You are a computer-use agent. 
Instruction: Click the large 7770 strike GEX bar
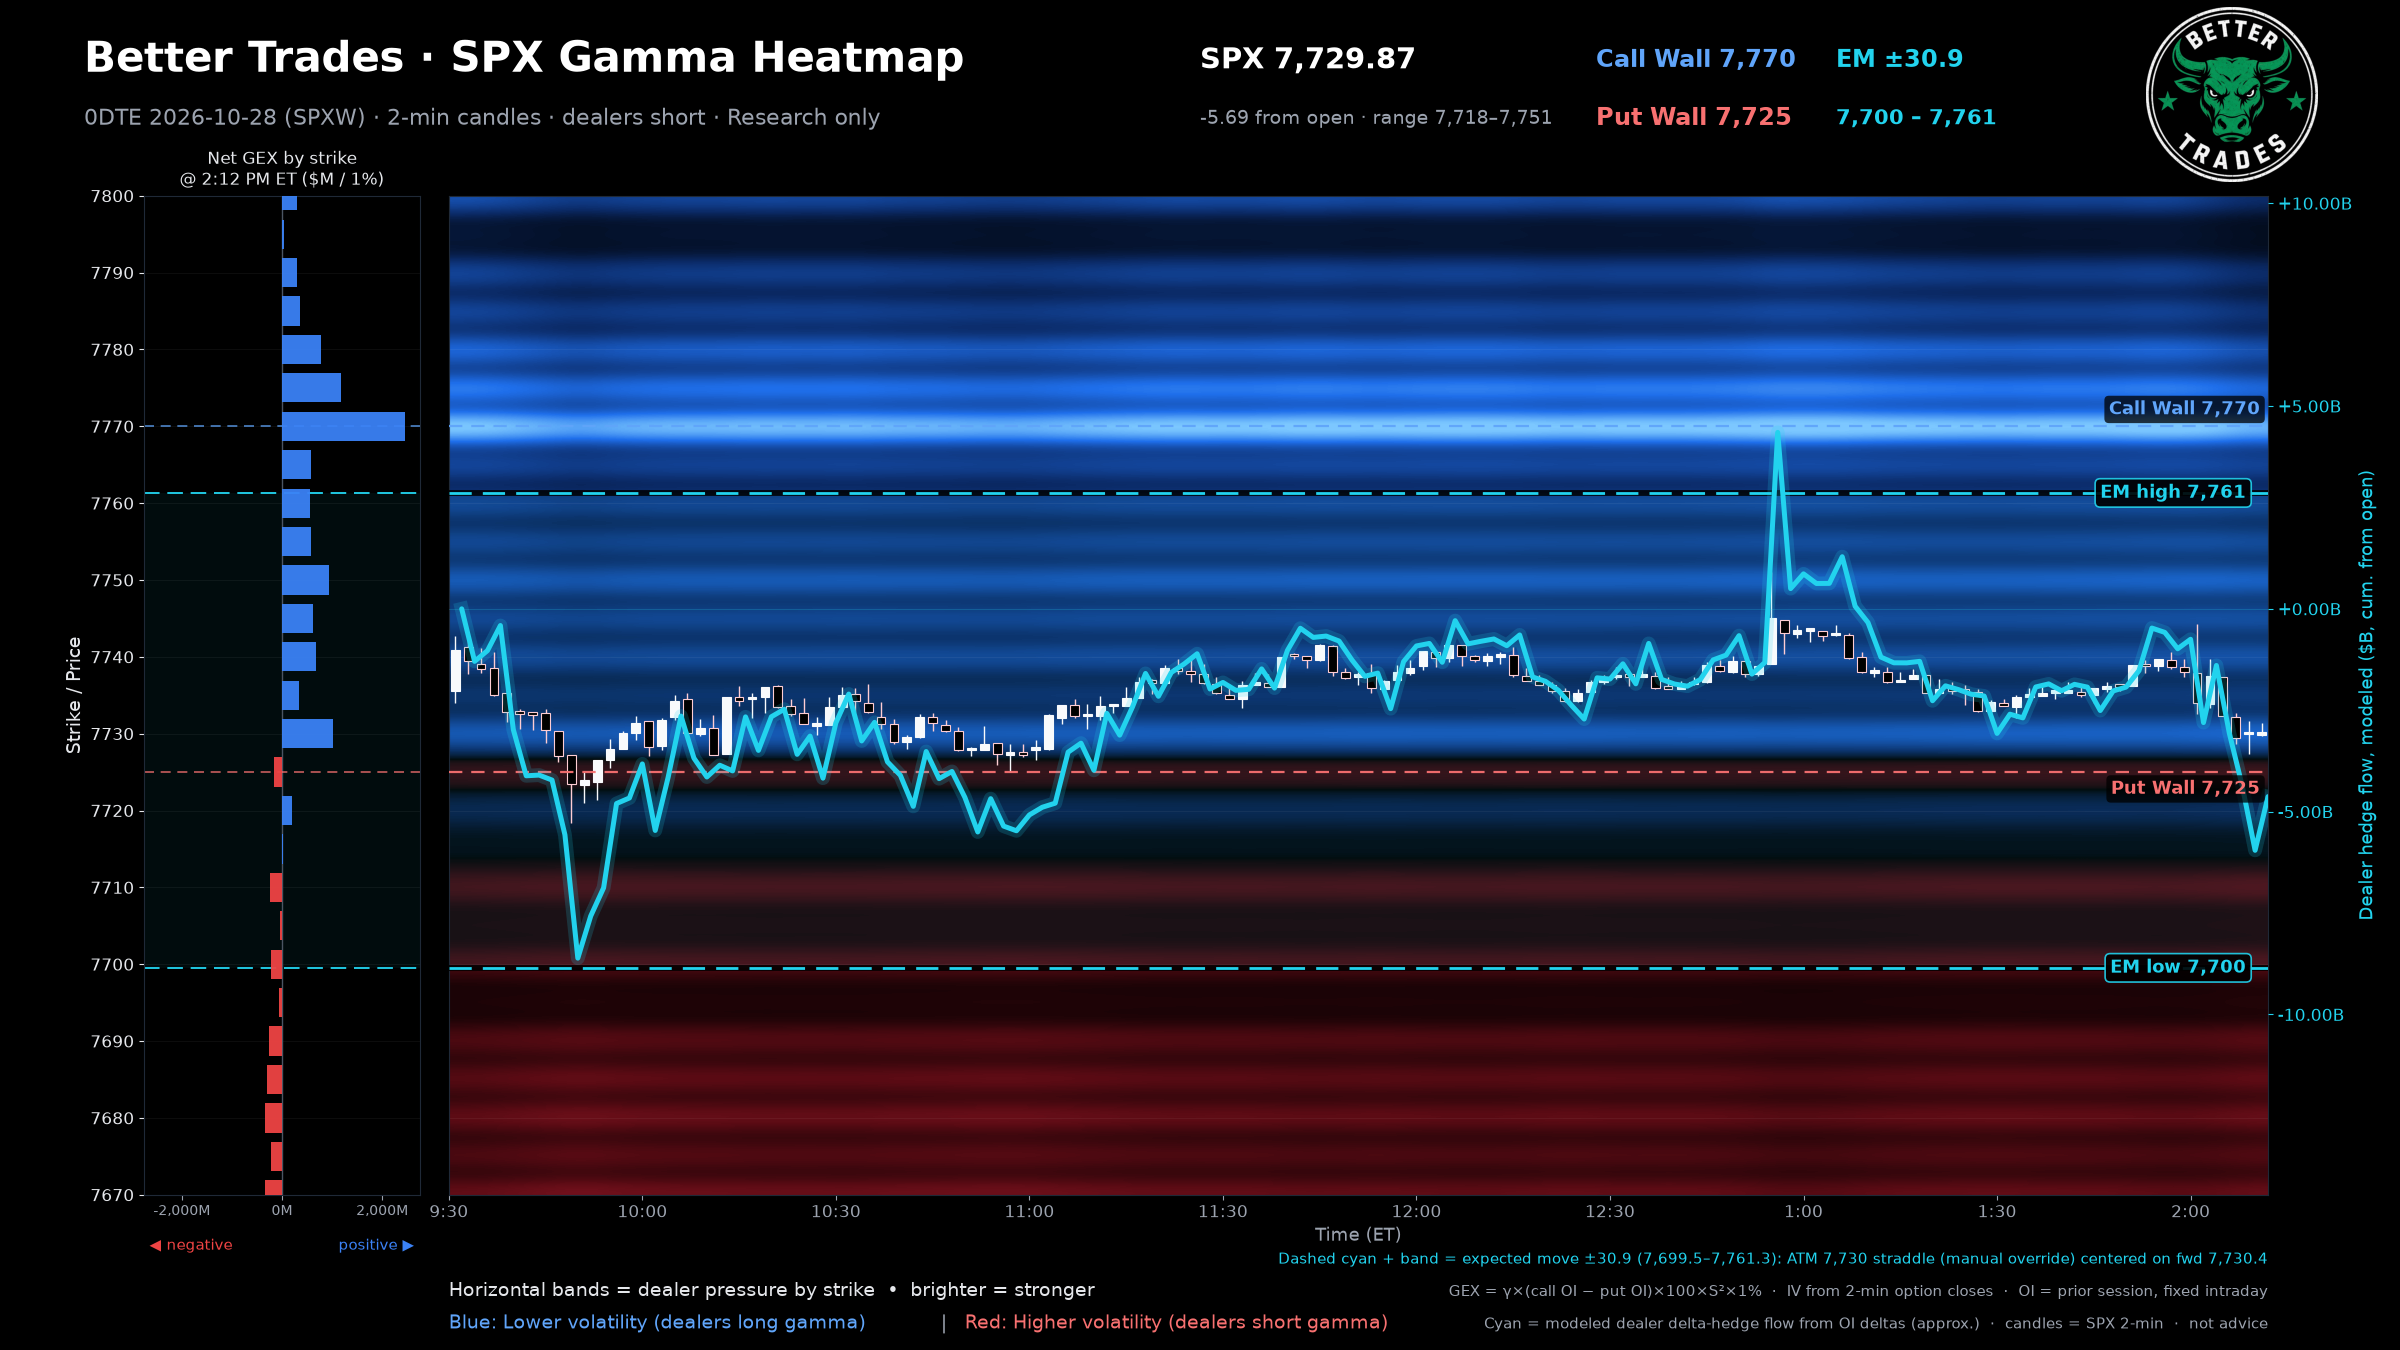tap(343, 426)
